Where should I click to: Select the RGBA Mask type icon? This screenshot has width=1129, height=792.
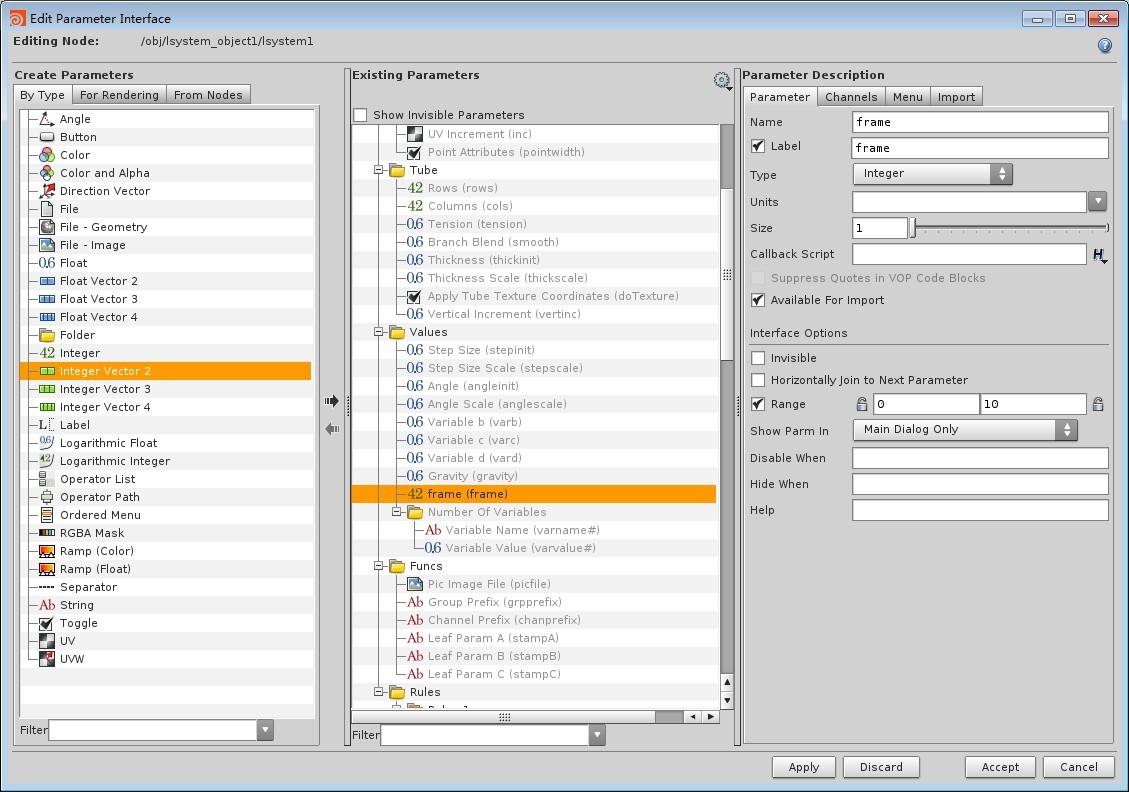pos(47,533)
